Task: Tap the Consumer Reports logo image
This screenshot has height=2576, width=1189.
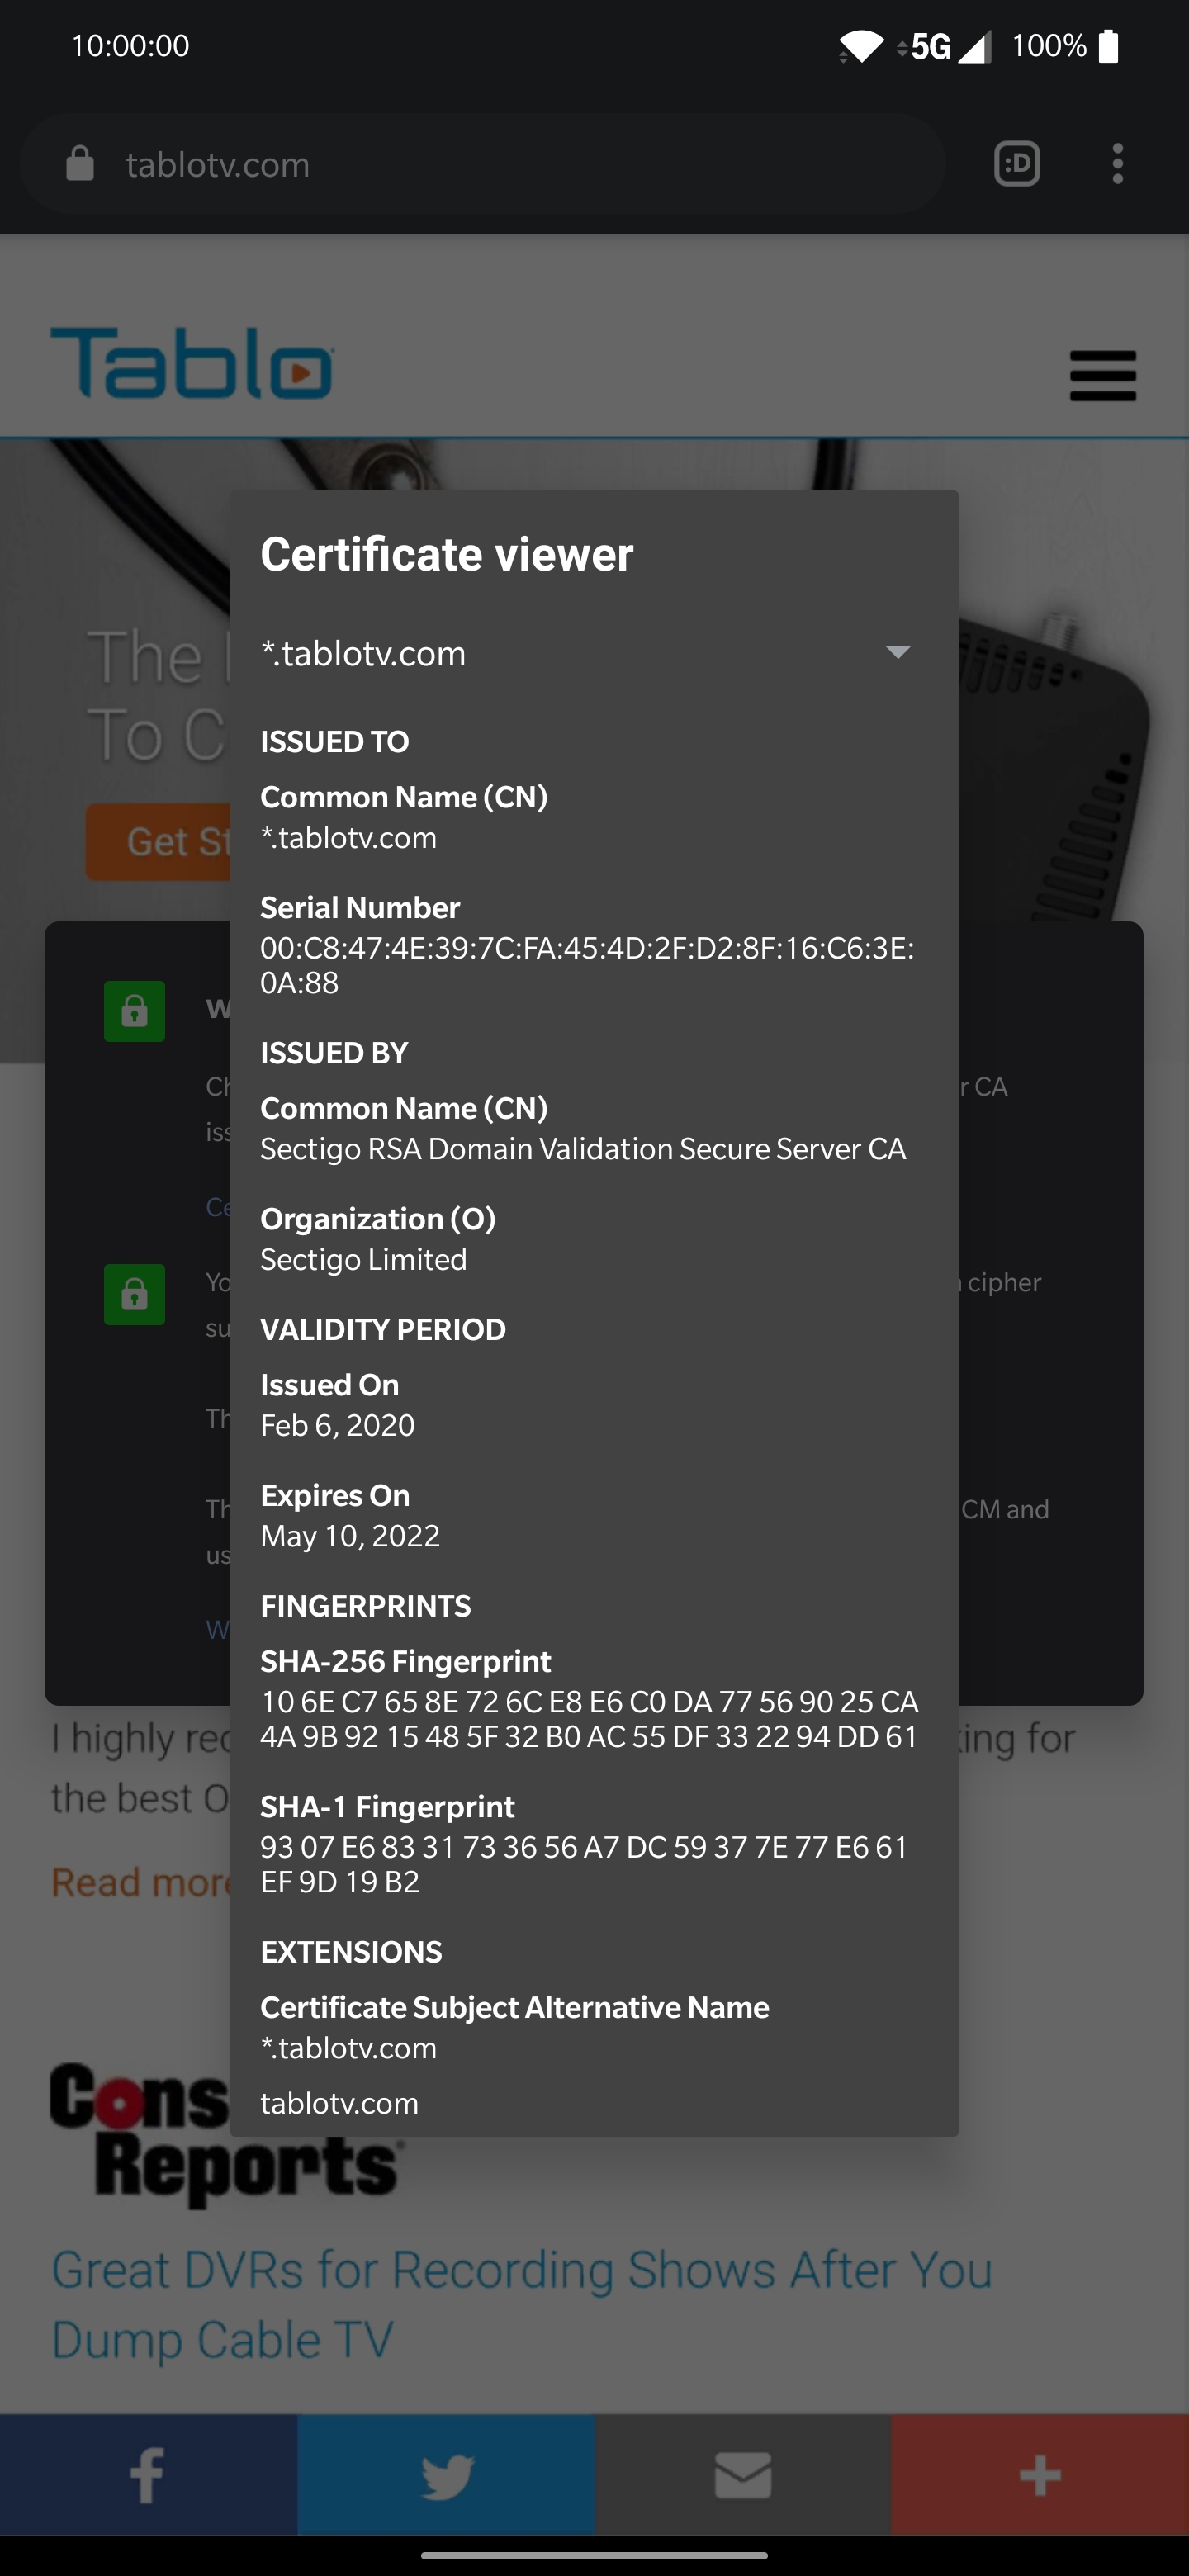Action: point(140,2135)
